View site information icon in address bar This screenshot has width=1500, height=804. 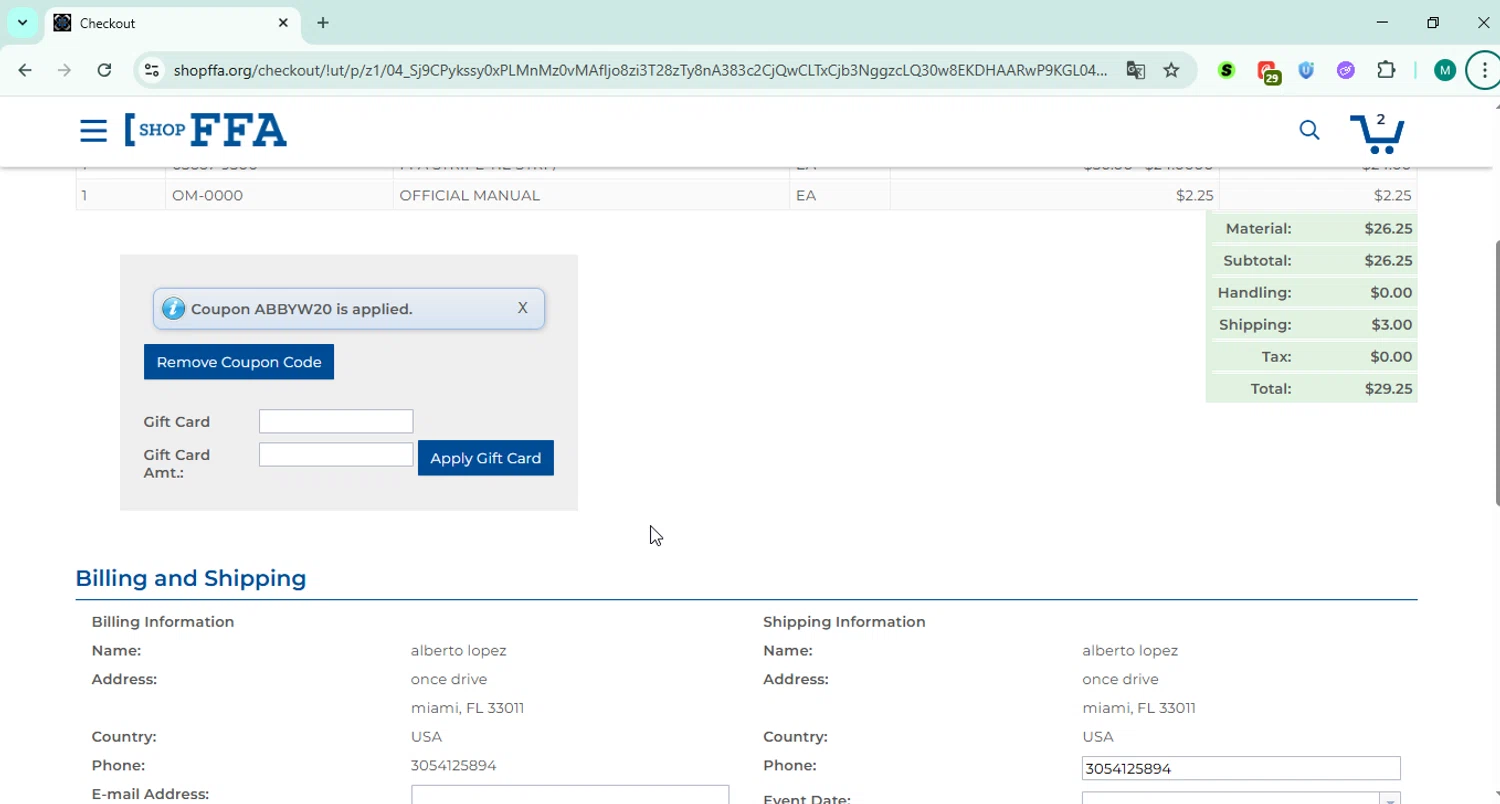click(151, 70)
